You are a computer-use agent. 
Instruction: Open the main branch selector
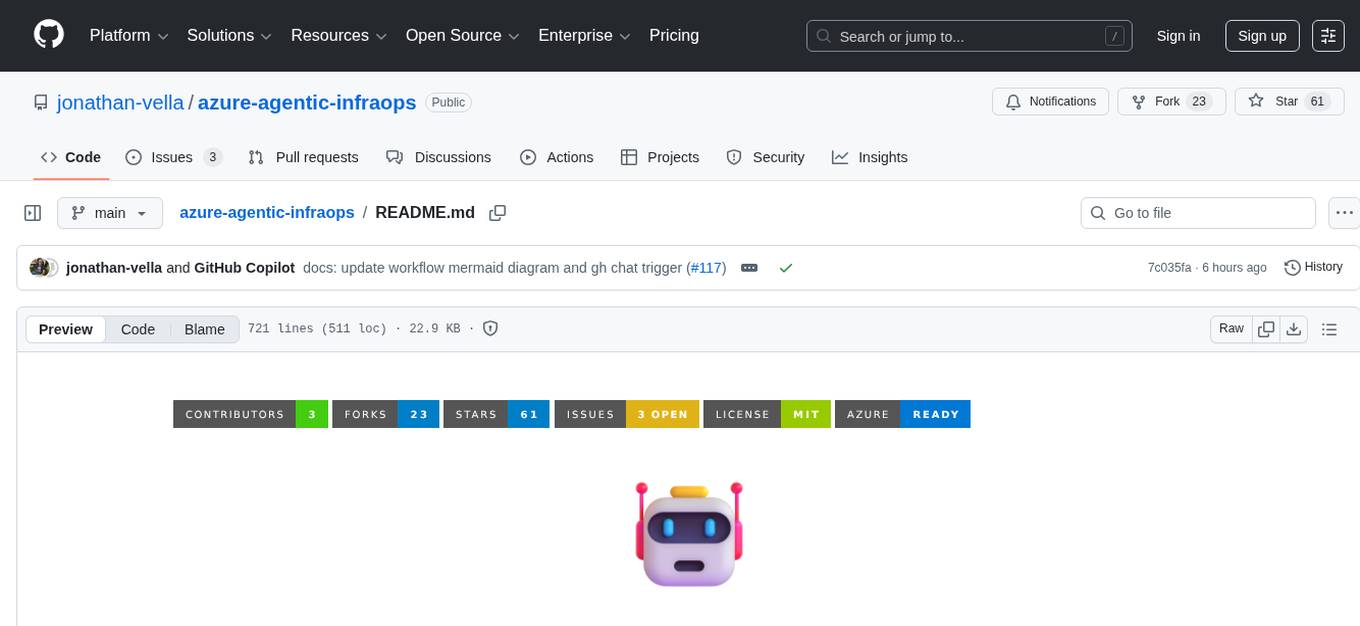(x=110, y=212)
